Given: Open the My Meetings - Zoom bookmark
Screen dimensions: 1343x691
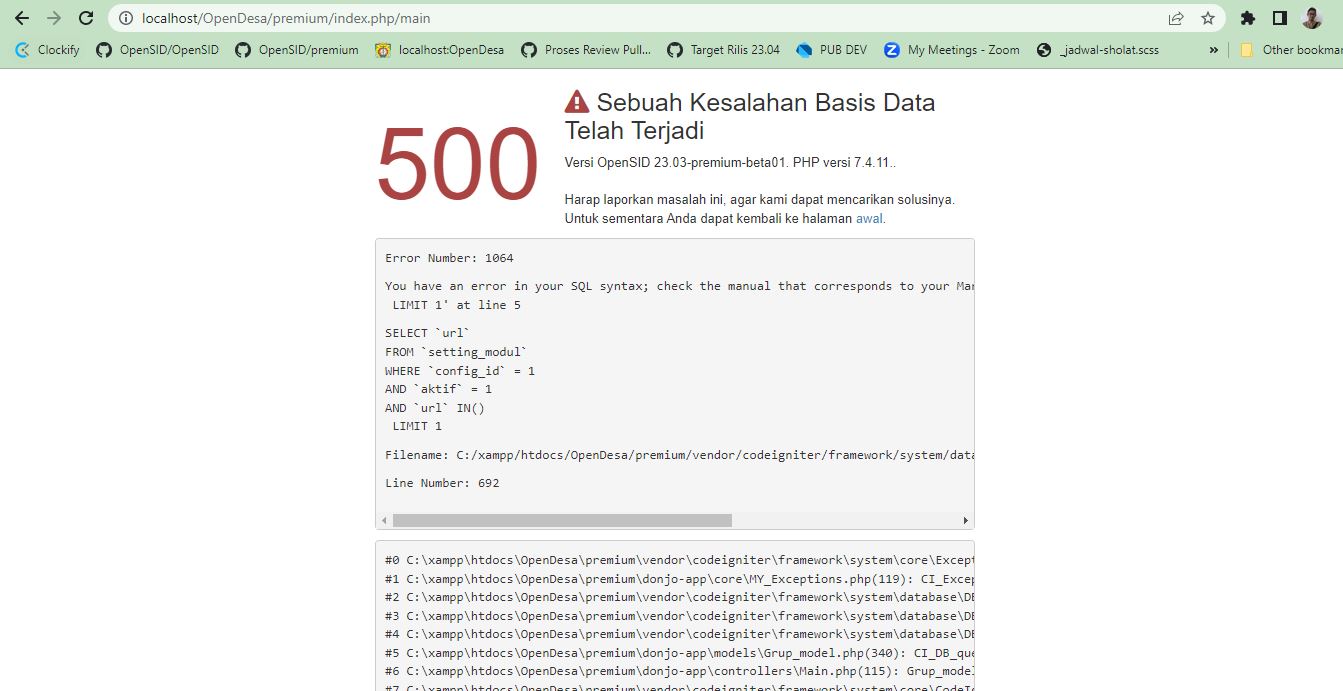Looking at the screenshot, I should [952, 50].
